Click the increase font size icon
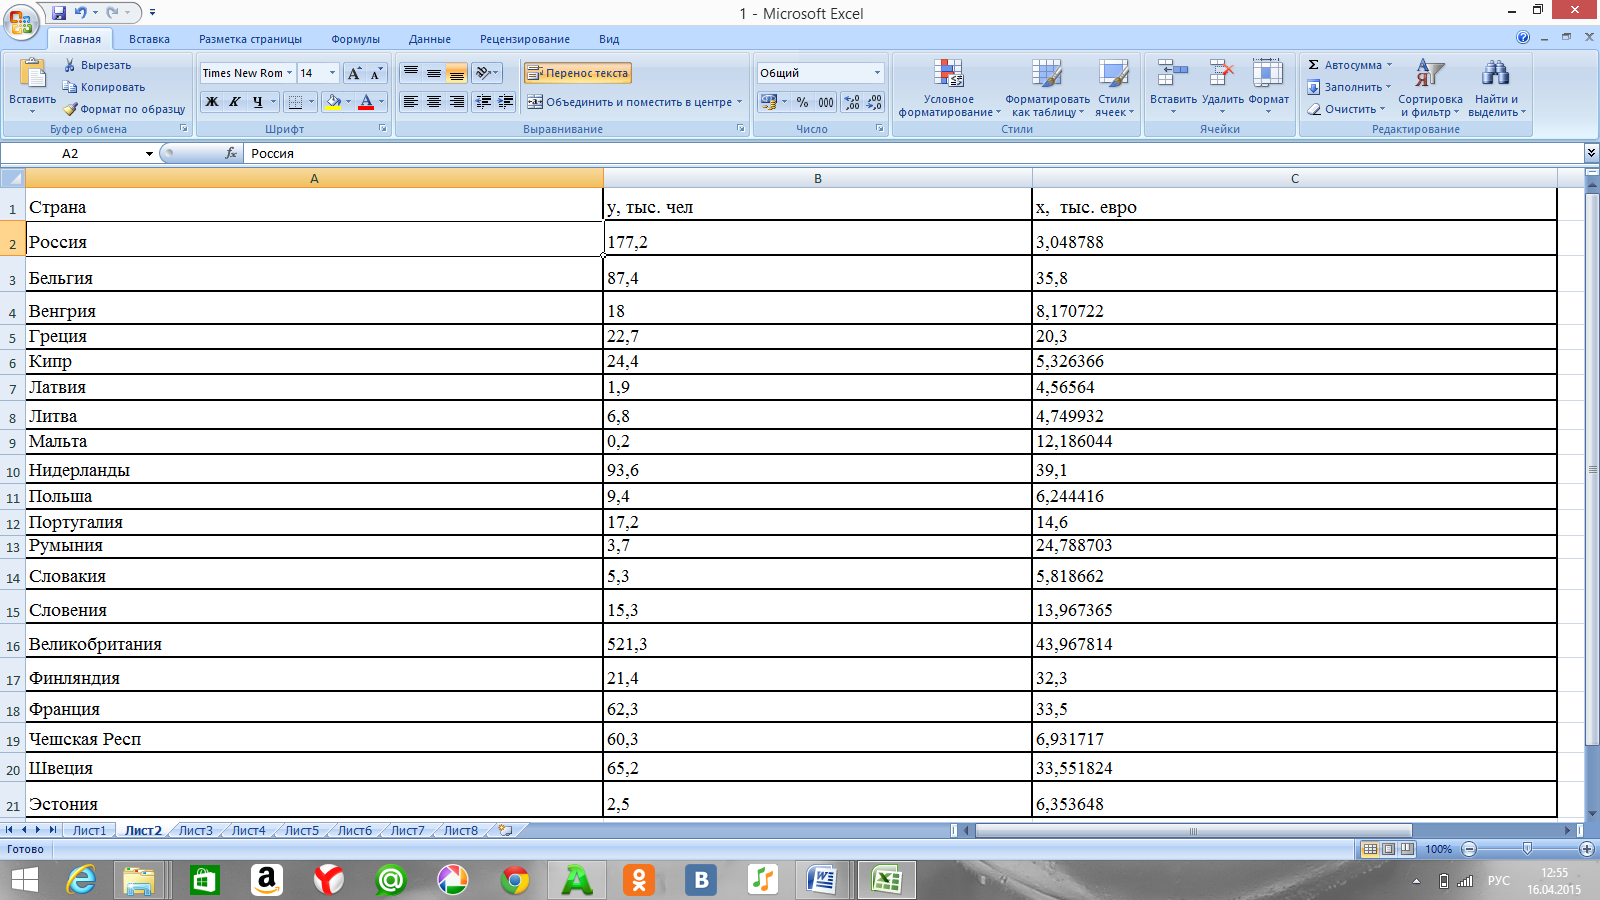Image resolution: width=1600 pixels, height=900 pixels. 354,73
